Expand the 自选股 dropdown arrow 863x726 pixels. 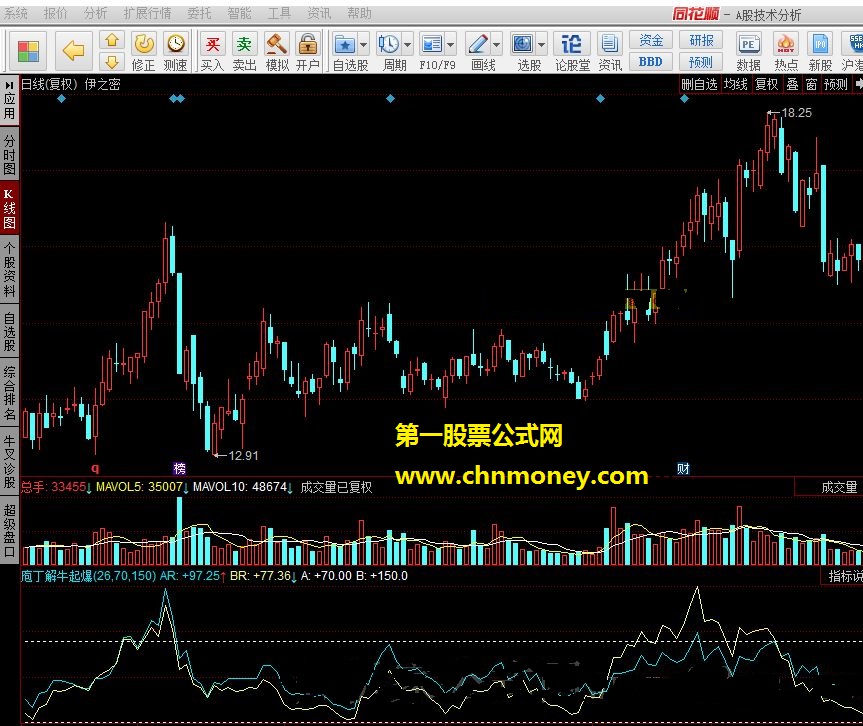pyautogui.click(x=364, y=45)
